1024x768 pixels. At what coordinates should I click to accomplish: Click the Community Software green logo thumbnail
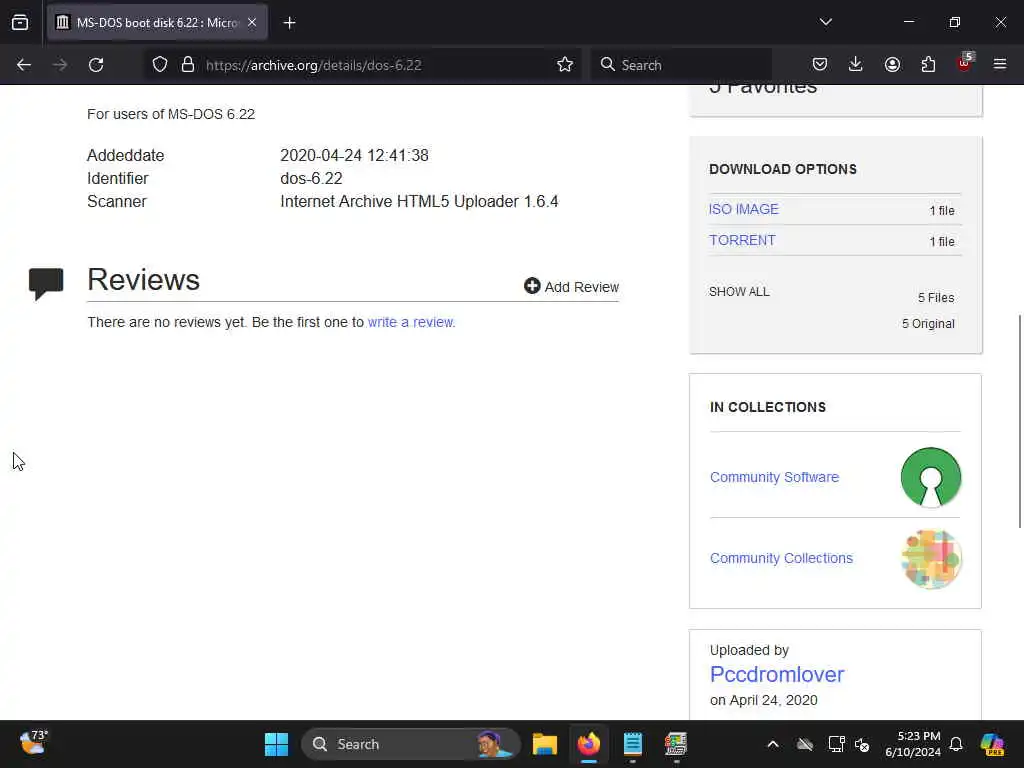[931, 477]
